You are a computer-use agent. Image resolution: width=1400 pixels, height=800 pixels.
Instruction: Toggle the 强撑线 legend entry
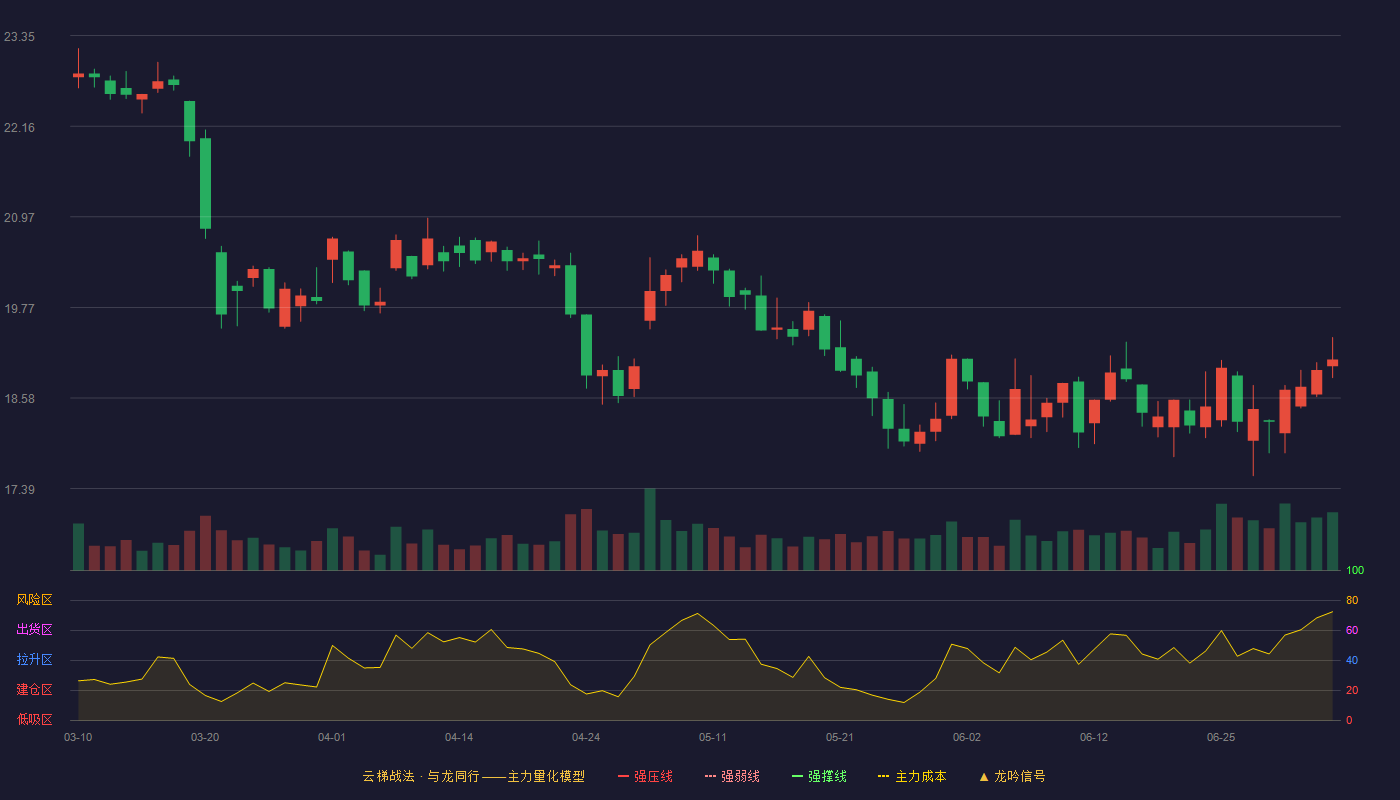coord(819,776)
